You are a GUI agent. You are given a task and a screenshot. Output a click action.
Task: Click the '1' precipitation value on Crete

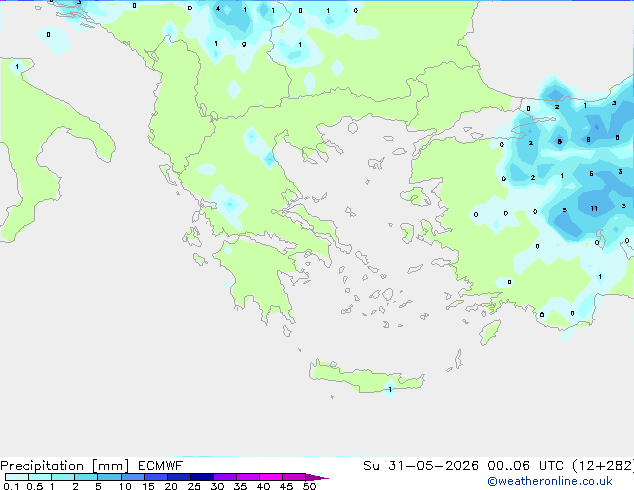click(x=390, y=389)
